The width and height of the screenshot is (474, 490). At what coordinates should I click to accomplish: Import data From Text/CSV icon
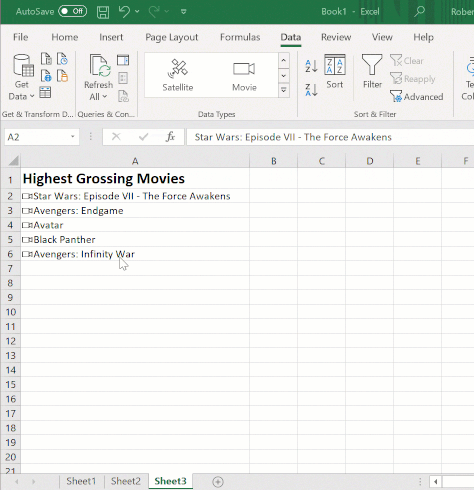pos(46,59)
